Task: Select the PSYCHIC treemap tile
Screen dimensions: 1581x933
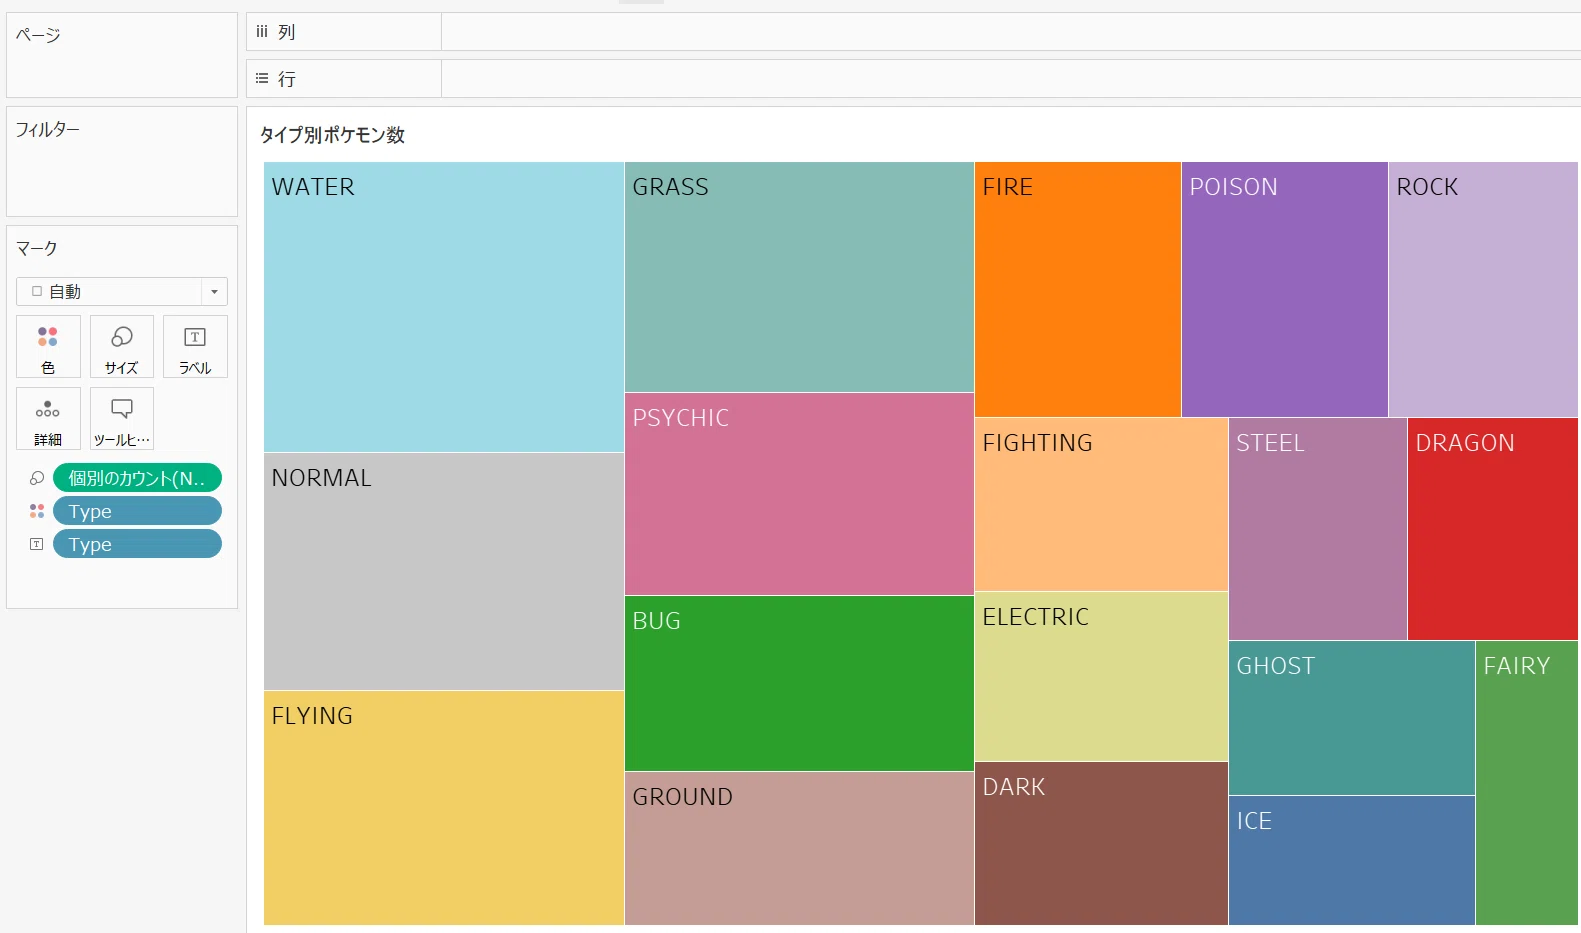Action: pyautogui.click(x=799, y=494)
